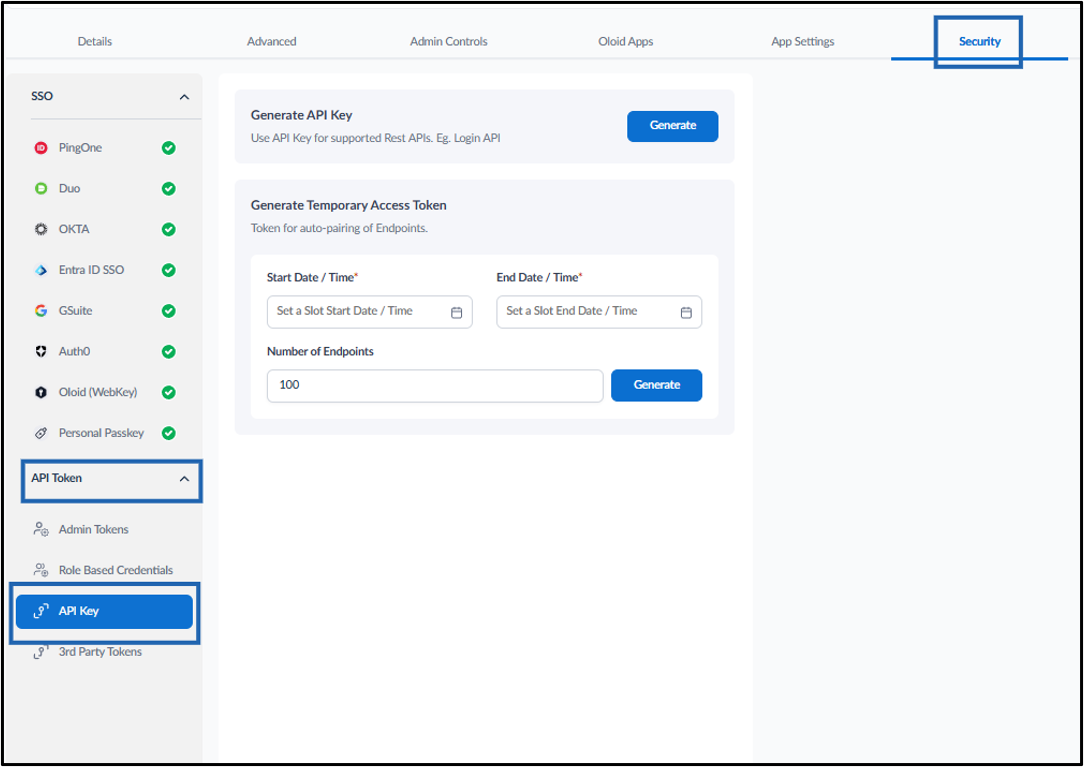This screenshot has width=1084, height=767.
Task: Click green check status beside Personal Passkey
Action: tap(169, 434)
